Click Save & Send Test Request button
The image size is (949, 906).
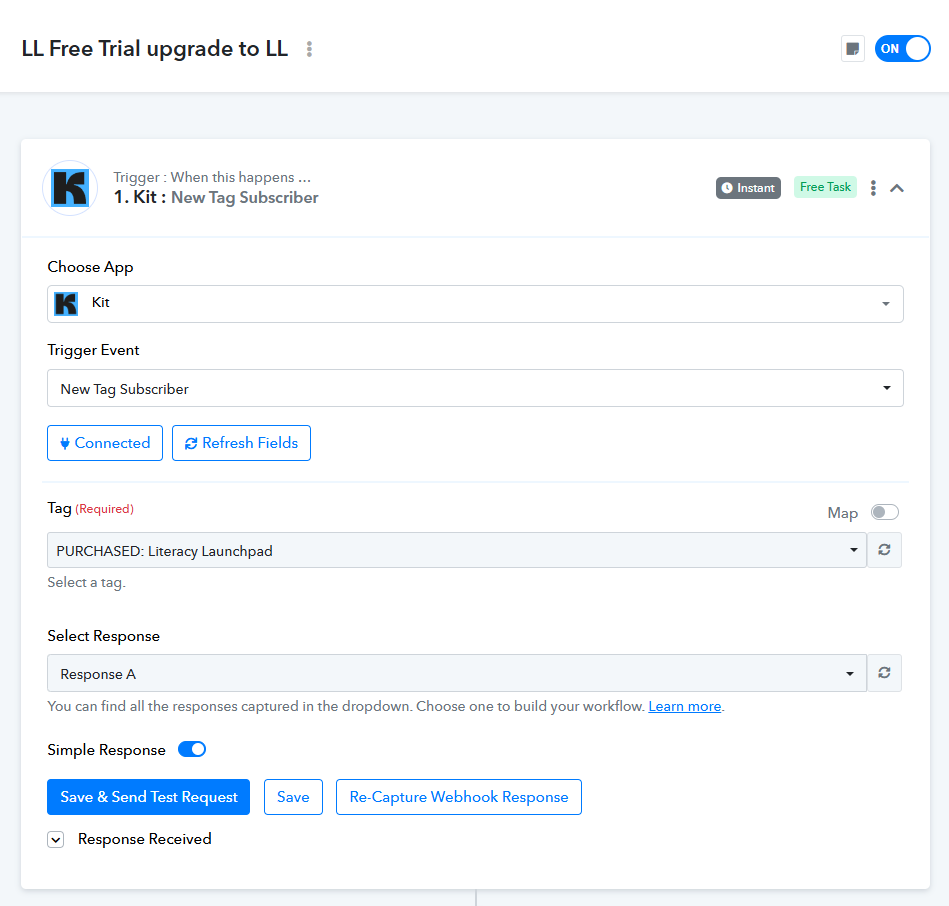148,796
